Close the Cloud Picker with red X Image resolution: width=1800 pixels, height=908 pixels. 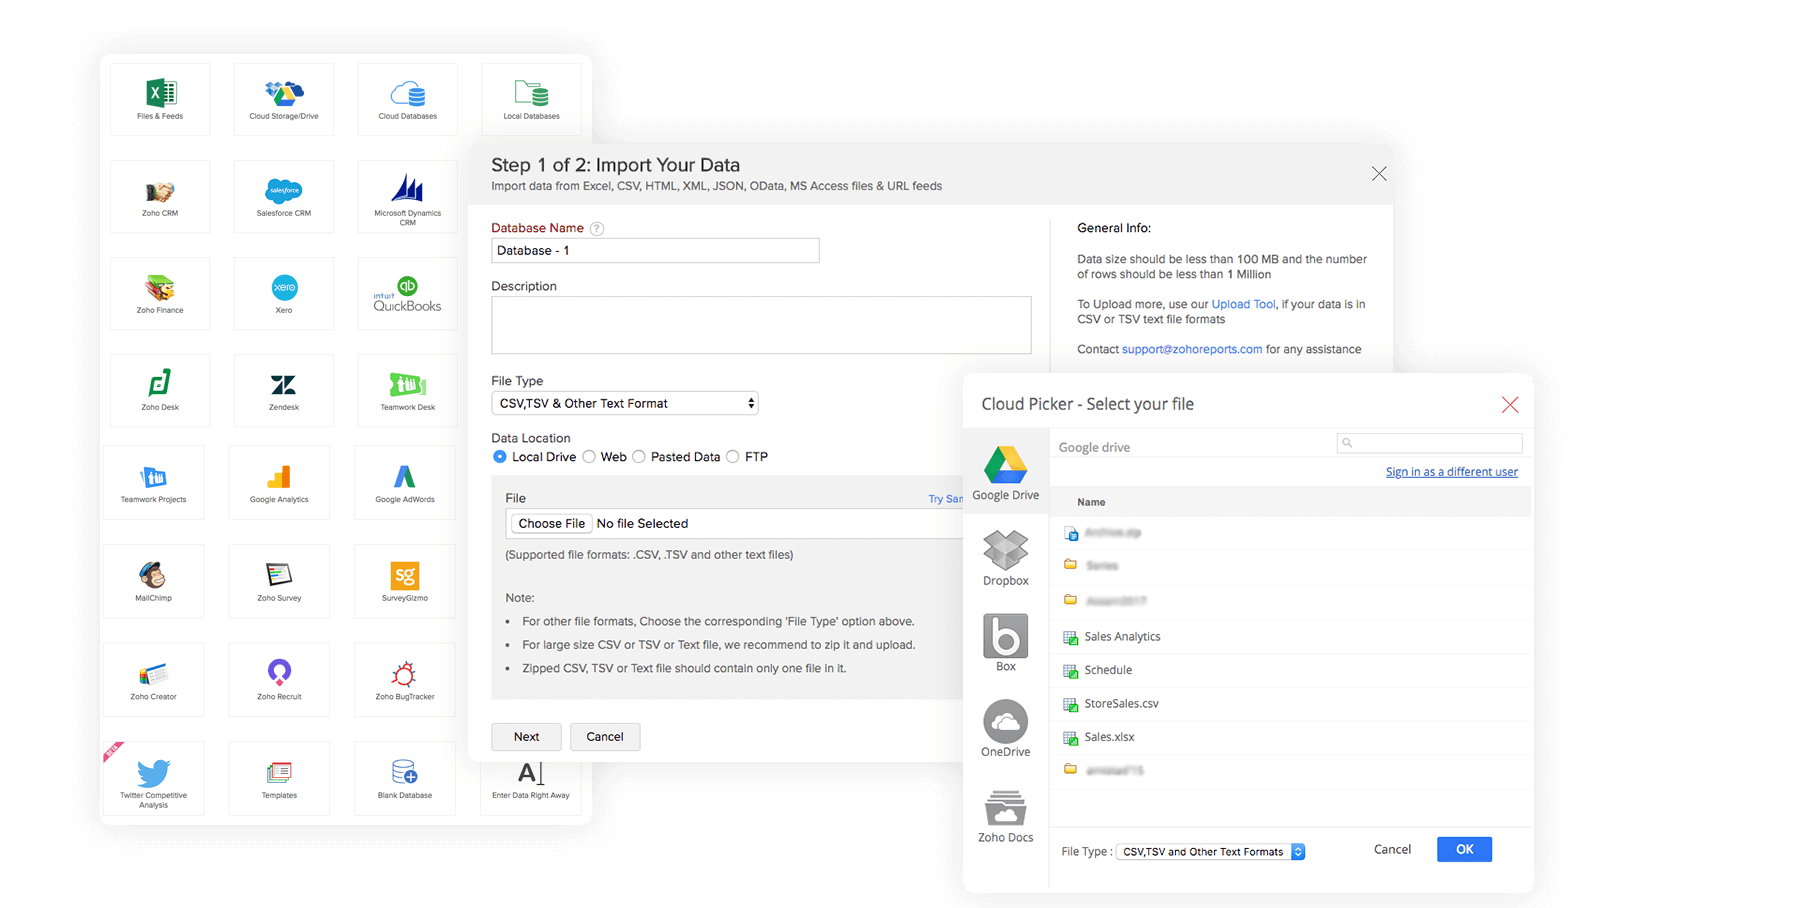[x=1510, y=404]
